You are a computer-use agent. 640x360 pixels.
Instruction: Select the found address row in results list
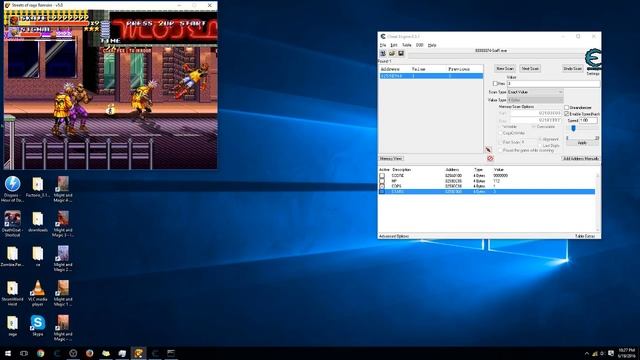431,76
